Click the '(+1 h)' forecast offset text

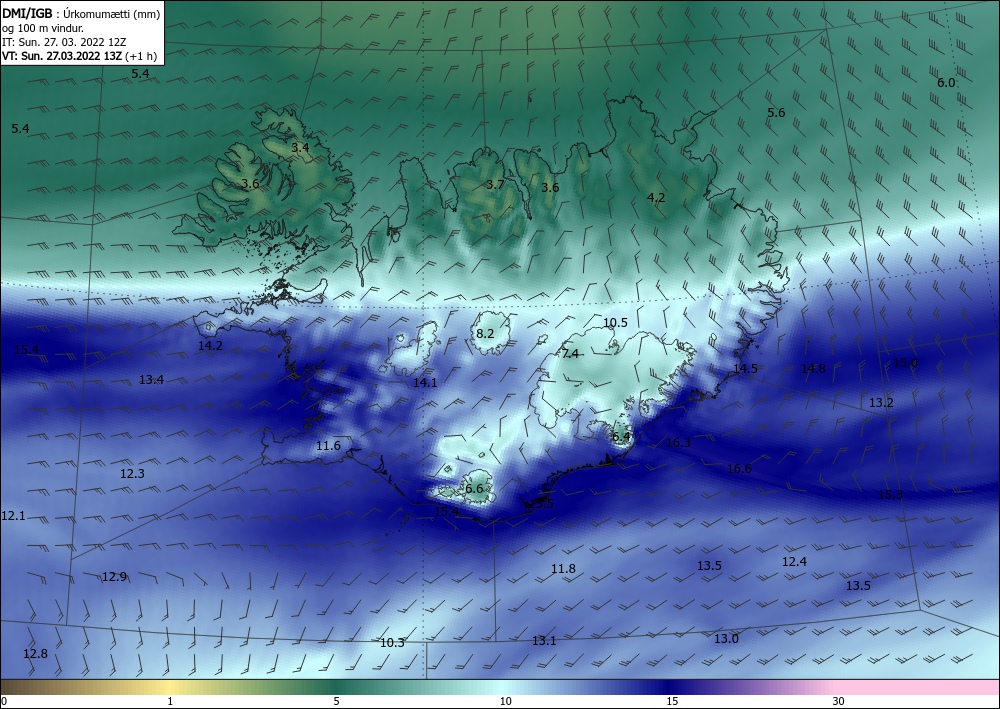(x=140, y=55)
